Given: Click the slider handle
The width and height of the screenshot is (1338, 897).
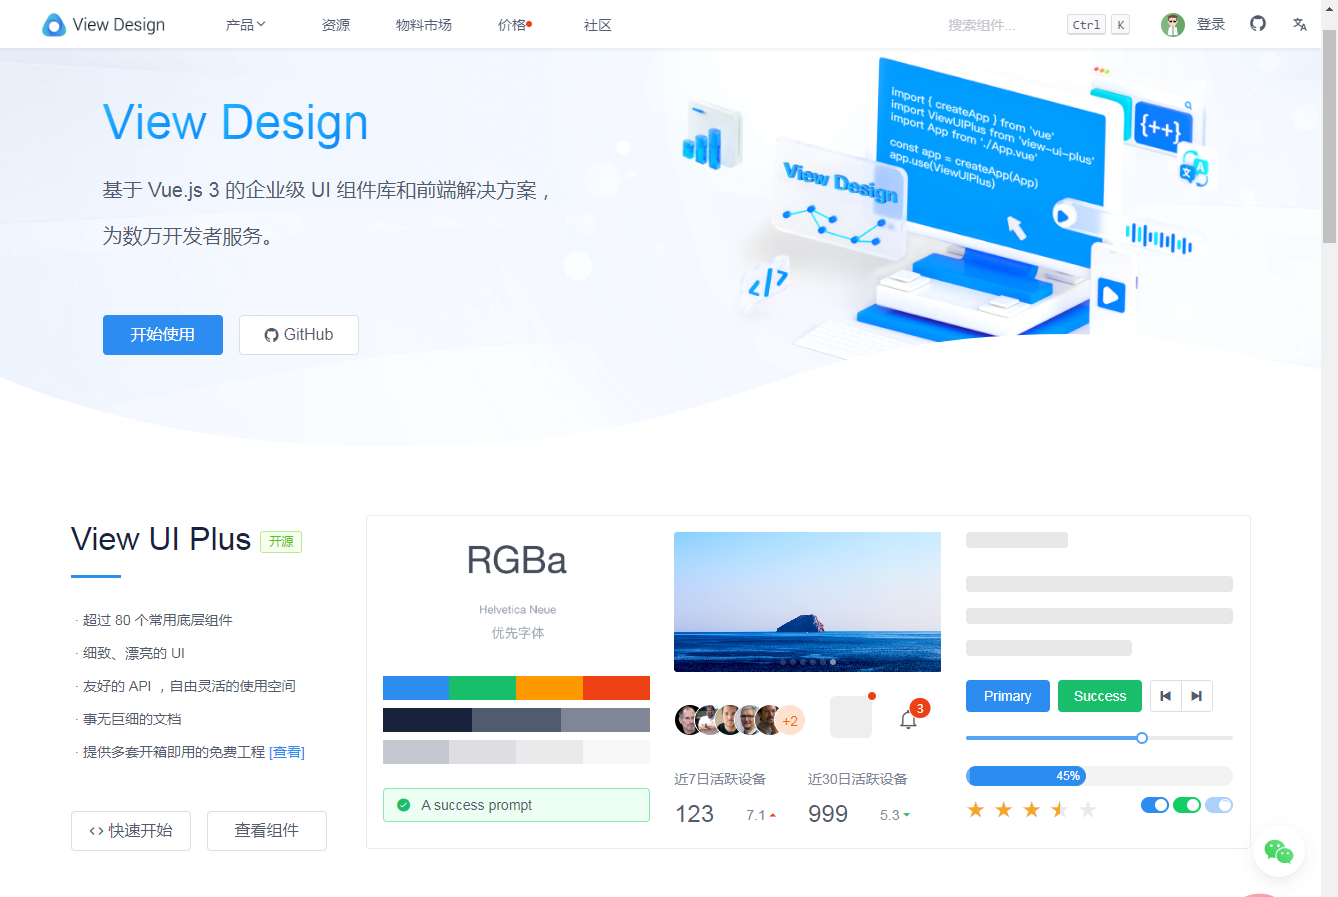Looking at the screenshot, I should pyautogui.click(x=1142, y=738).
